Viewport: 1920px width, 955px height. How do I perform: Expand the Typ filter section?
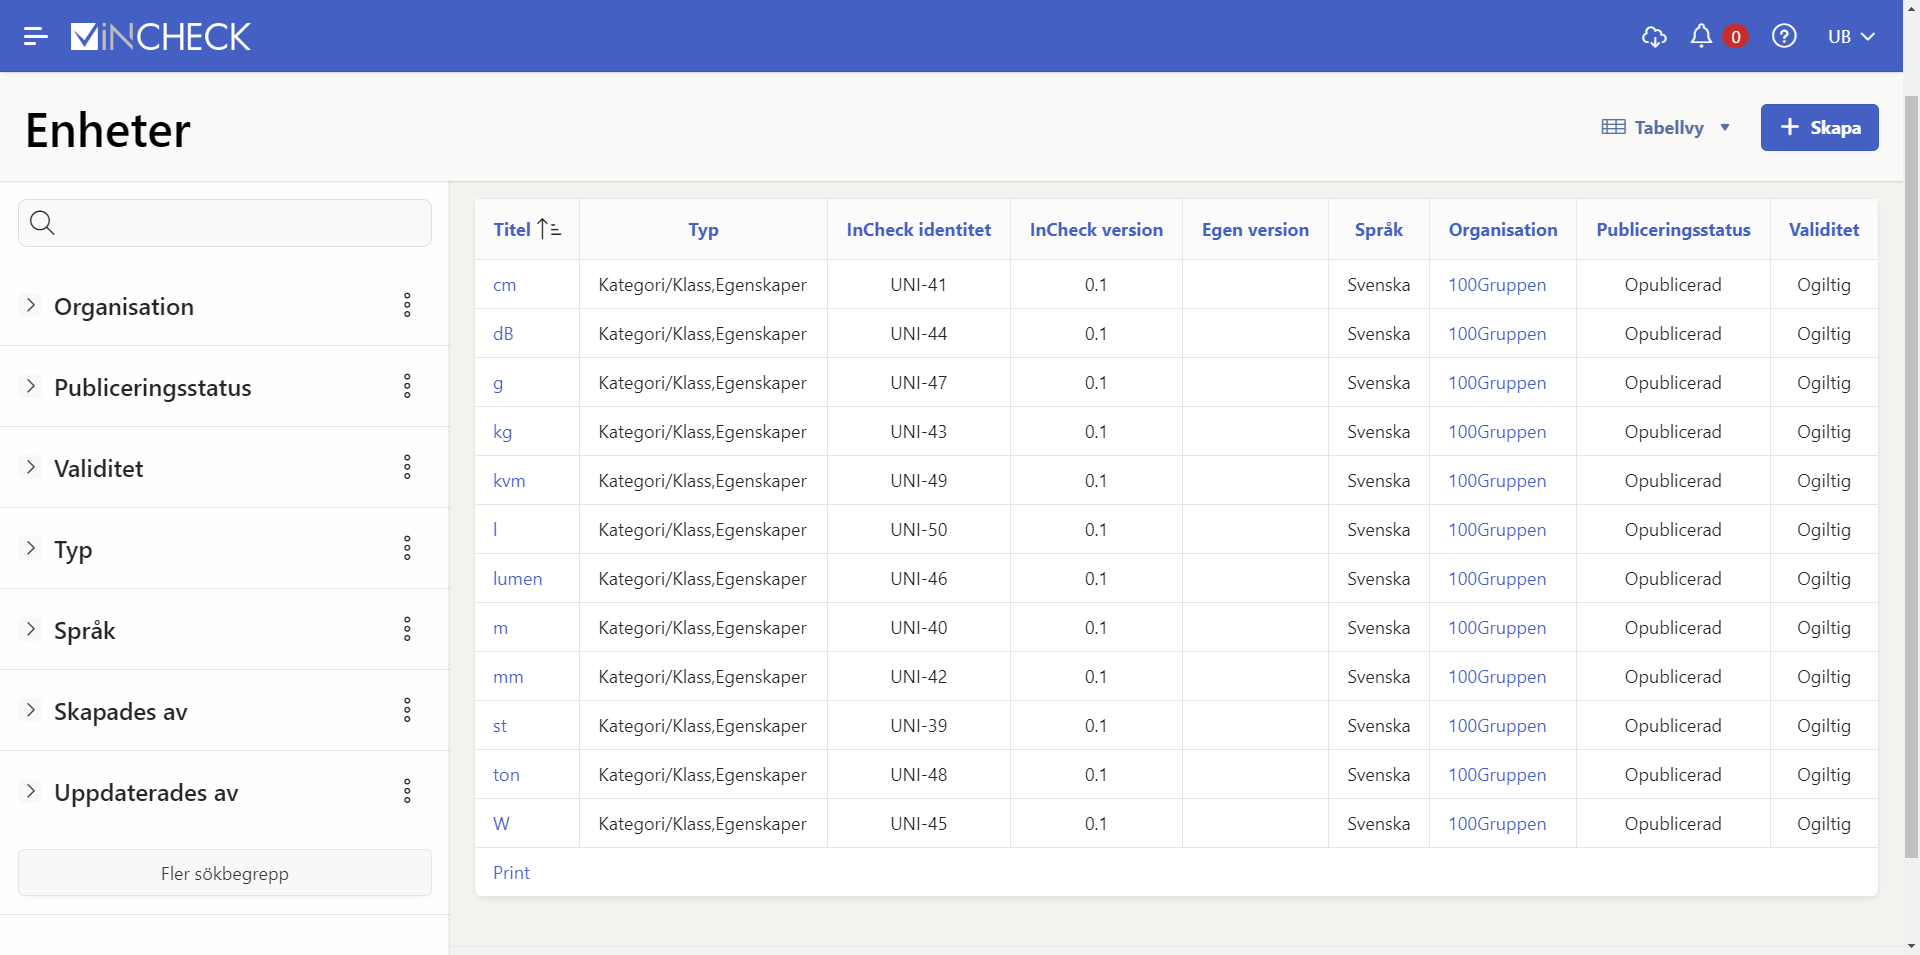pyautogui.click(x=31, y=548)
